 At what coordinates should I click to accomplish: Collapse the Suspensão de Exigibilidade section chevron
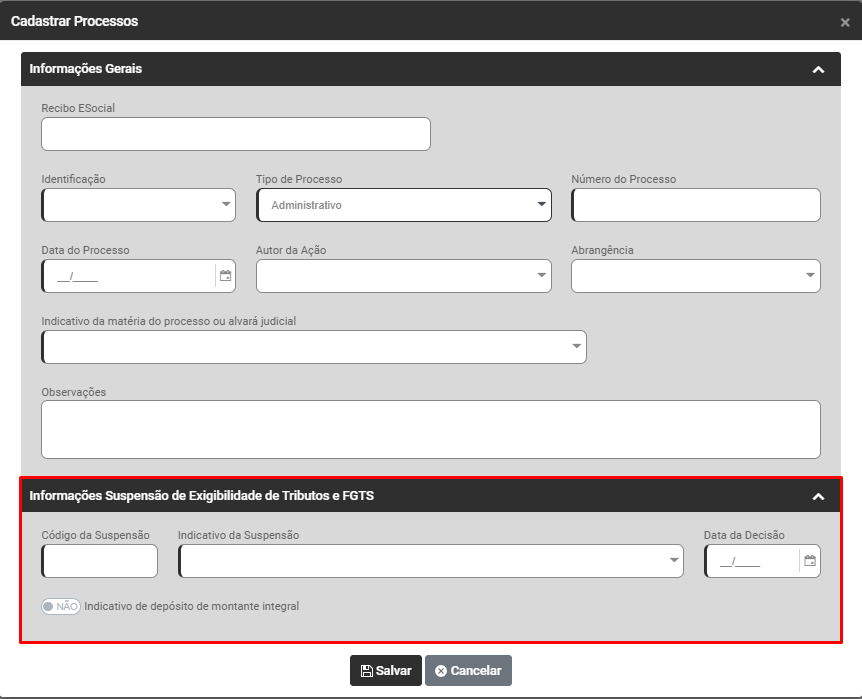(818, 496)
